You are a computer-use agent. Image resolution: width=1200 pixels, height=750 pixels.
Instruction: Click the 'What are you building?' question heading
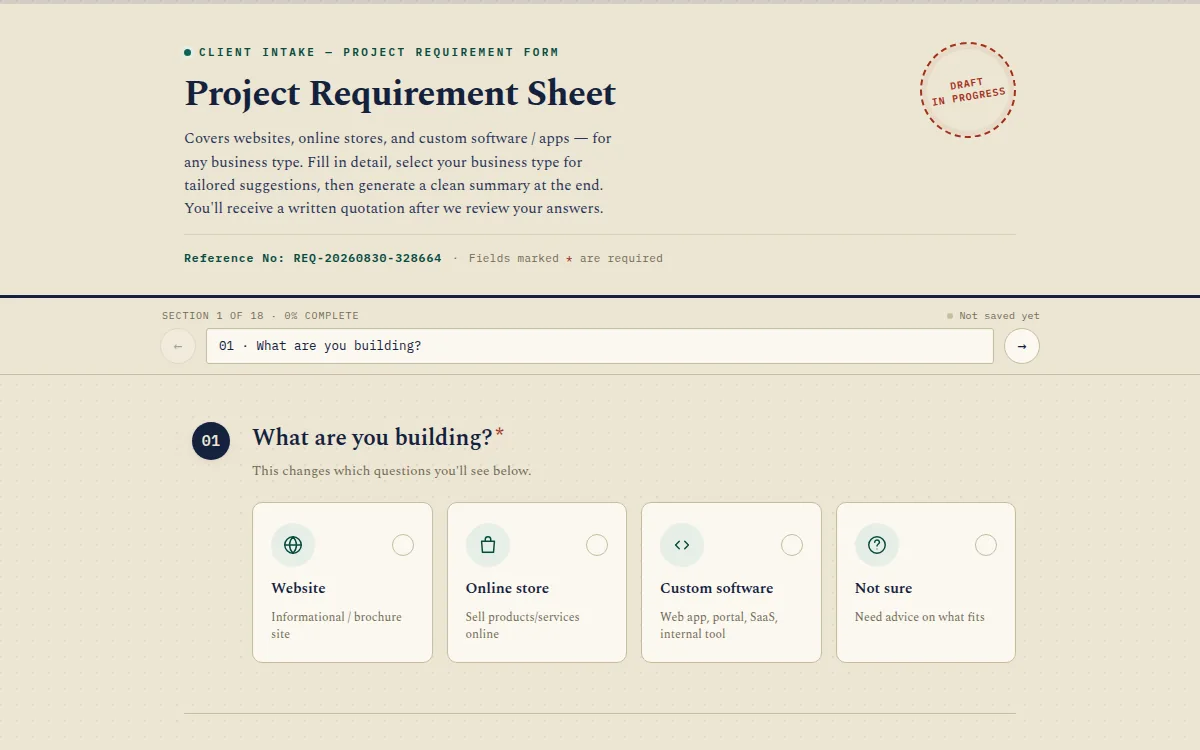coord(372,437)
